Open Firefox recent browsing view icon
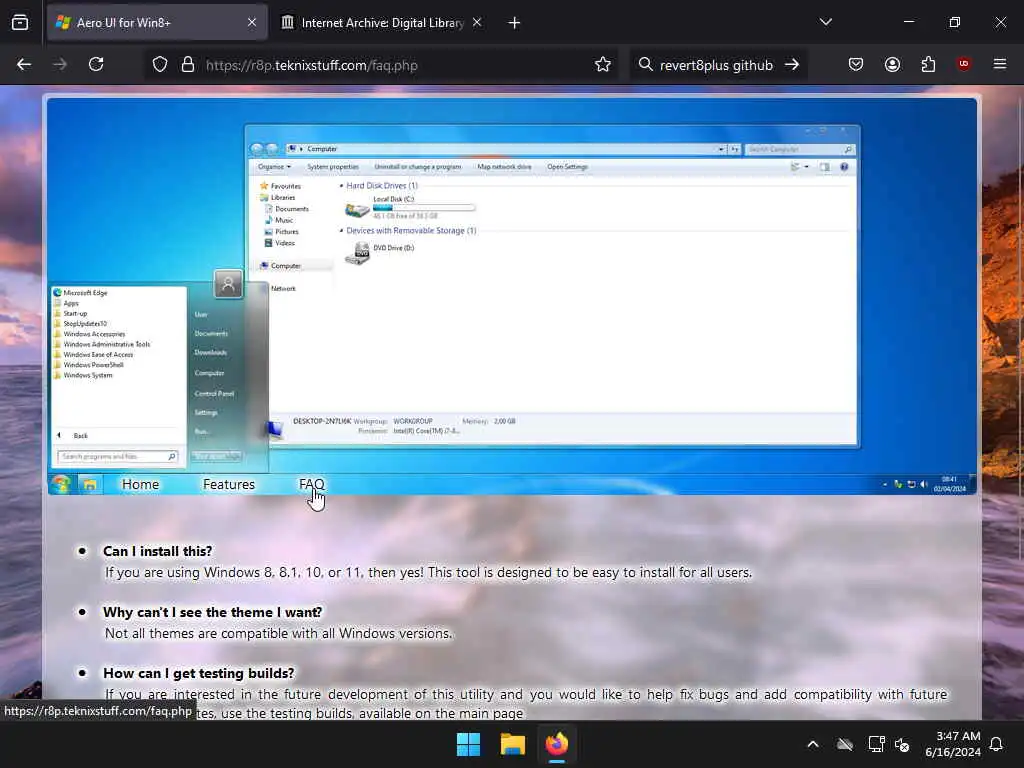The height and width of the screenshot is (768, 1024). 20,23
